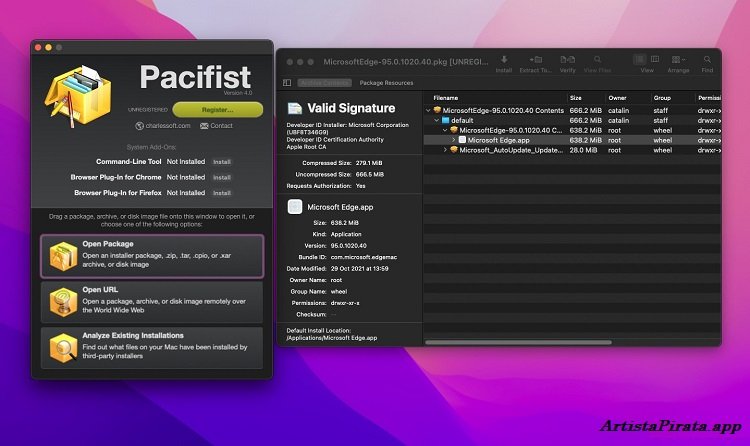
Task: Click the View Files magnifier icon
Action: [597, 60]
